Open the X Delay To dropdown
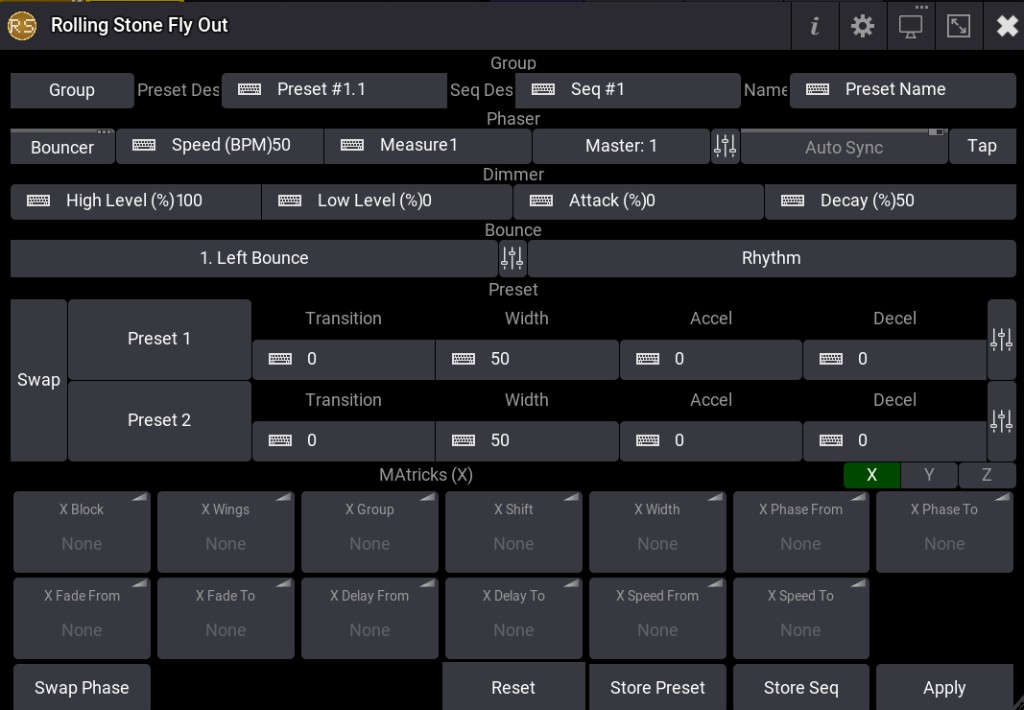The width and height of the screenshot is (1024, 710). coord(513,618)
